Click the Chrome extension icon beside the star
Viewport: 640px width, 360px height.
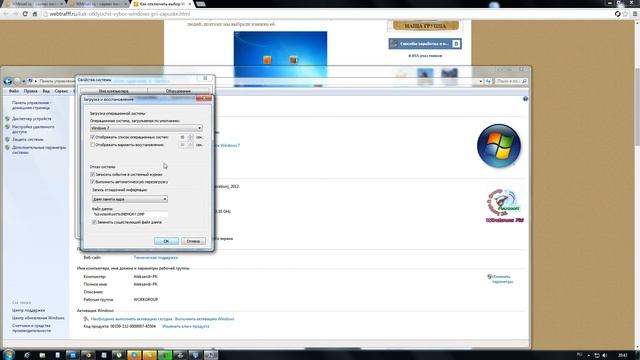(x=618, y=14)
